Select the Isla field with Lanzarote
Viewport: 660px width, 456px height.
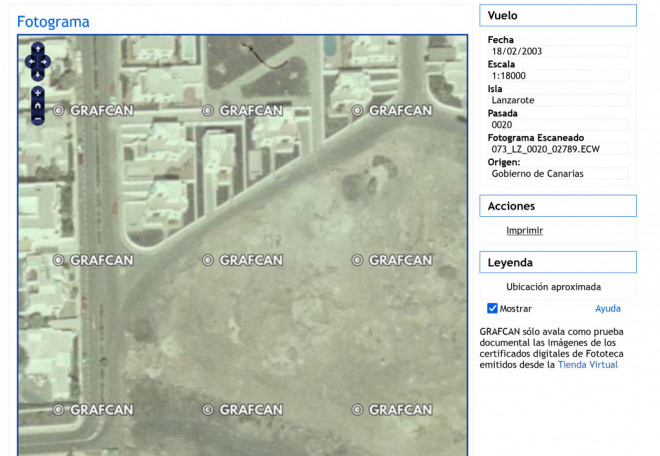click(558, 100)
